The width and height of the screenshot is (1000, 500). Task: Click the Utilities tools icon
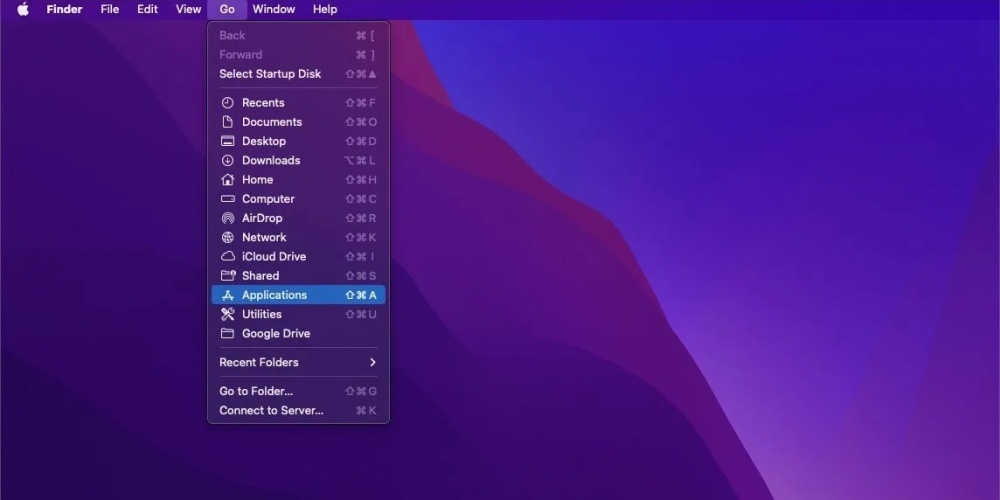point(227,314)
